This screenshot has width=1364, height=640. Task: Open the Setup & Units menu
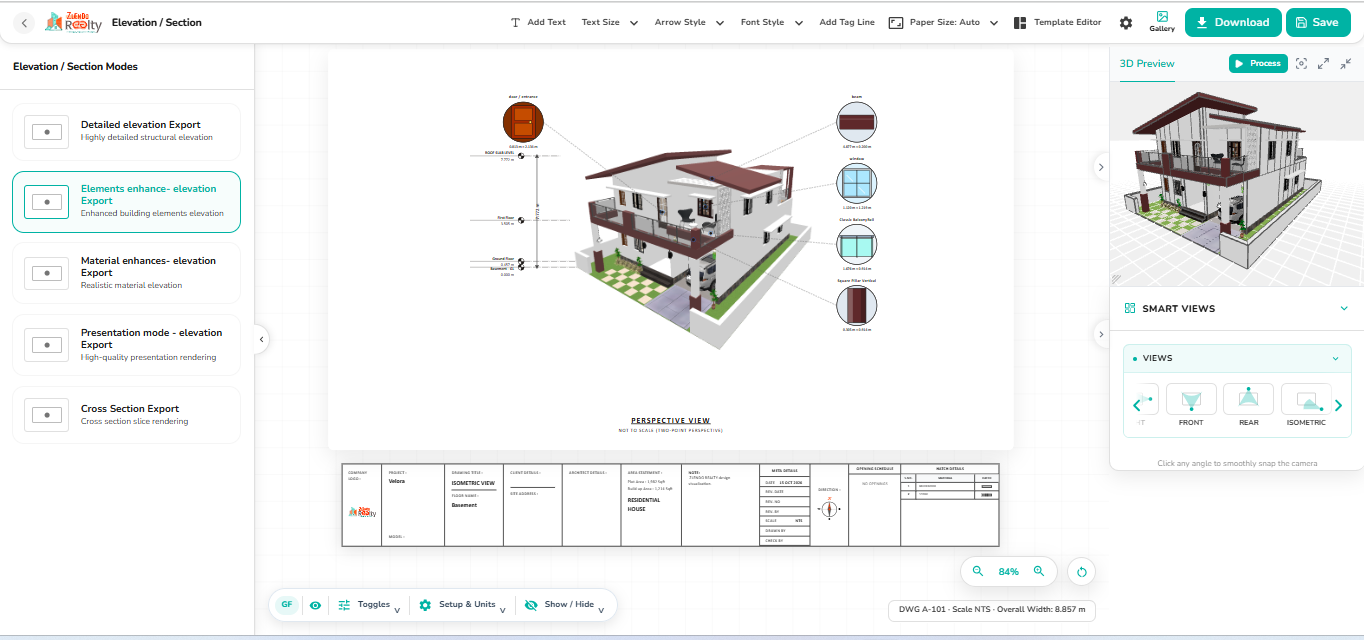pyautogui.click(x=463, y=605)
